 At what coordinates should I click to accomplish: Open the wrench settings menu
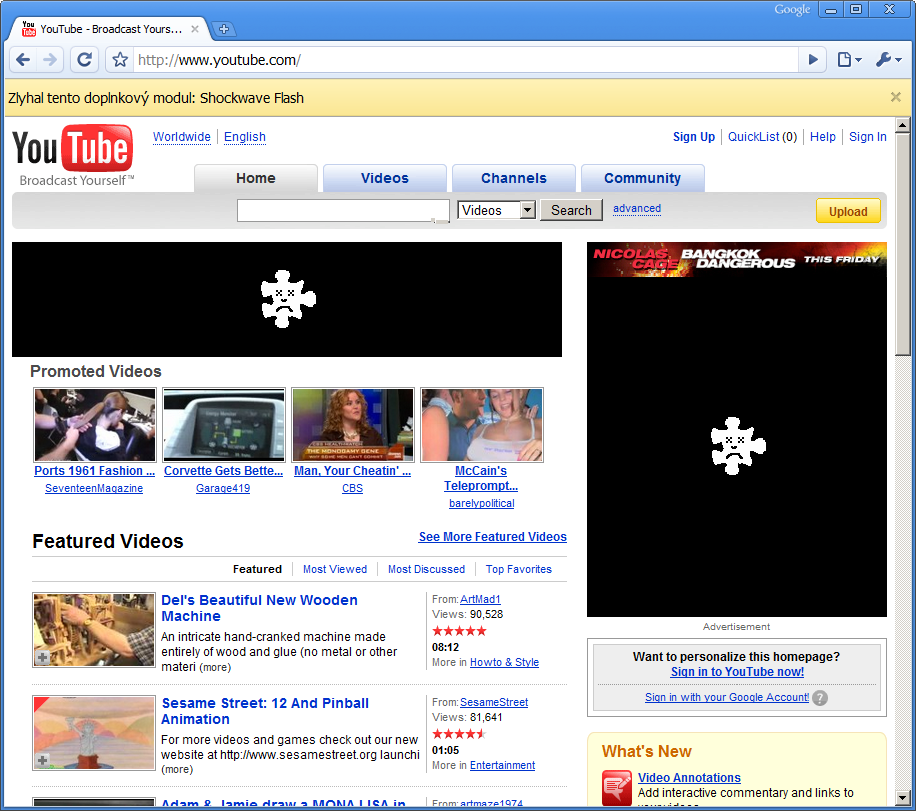click(x=889, y=60)
